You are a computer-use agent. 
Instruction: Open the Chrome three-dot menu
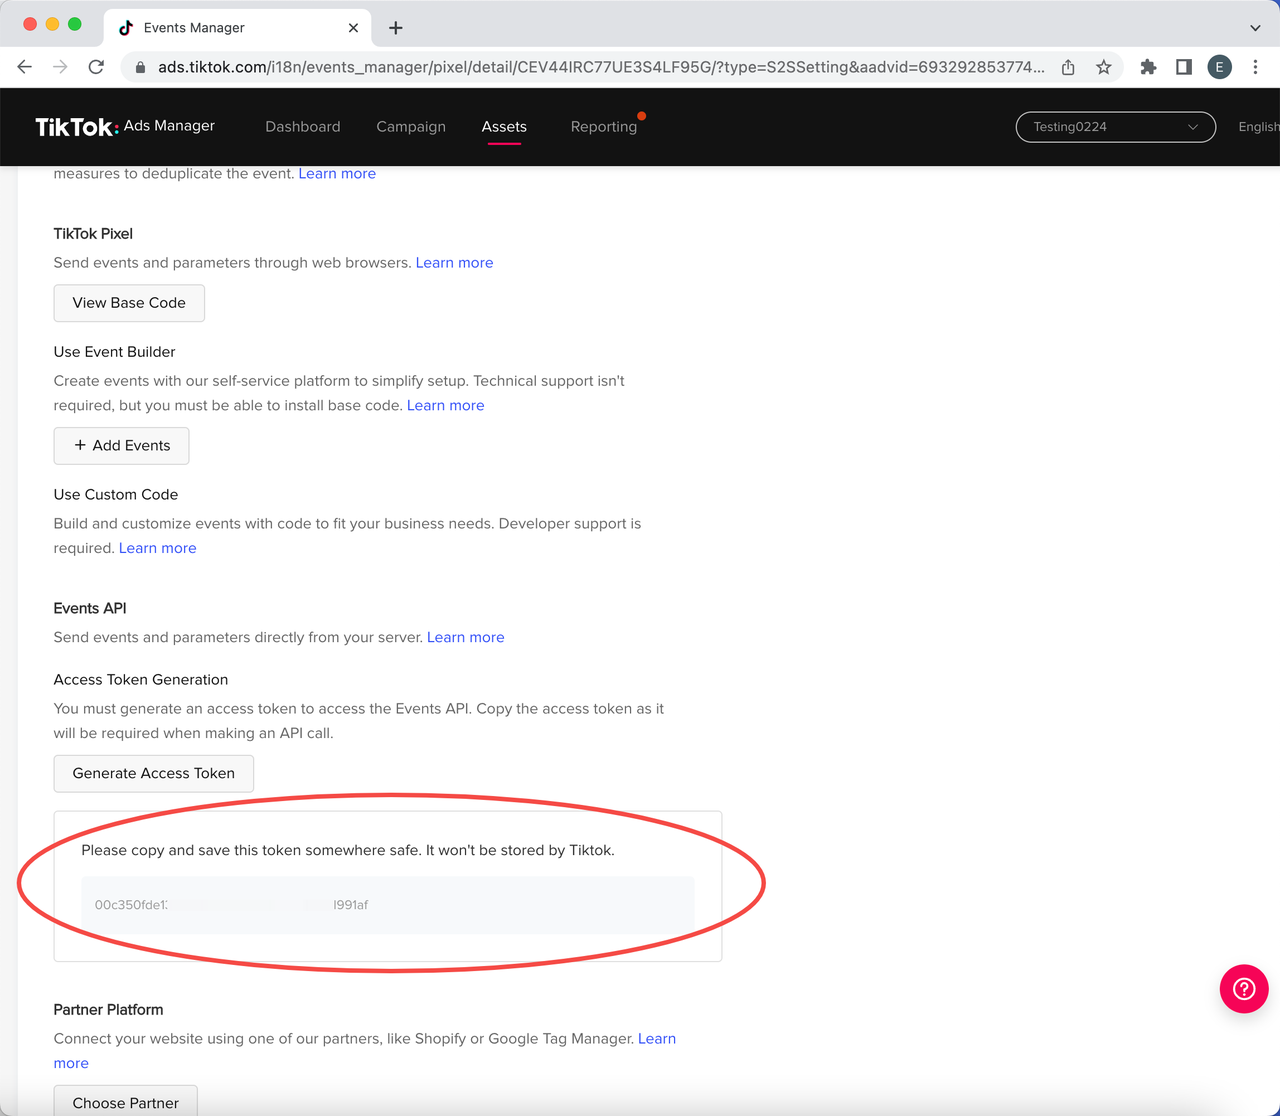pyautogui.click(x=1256, y=67)
